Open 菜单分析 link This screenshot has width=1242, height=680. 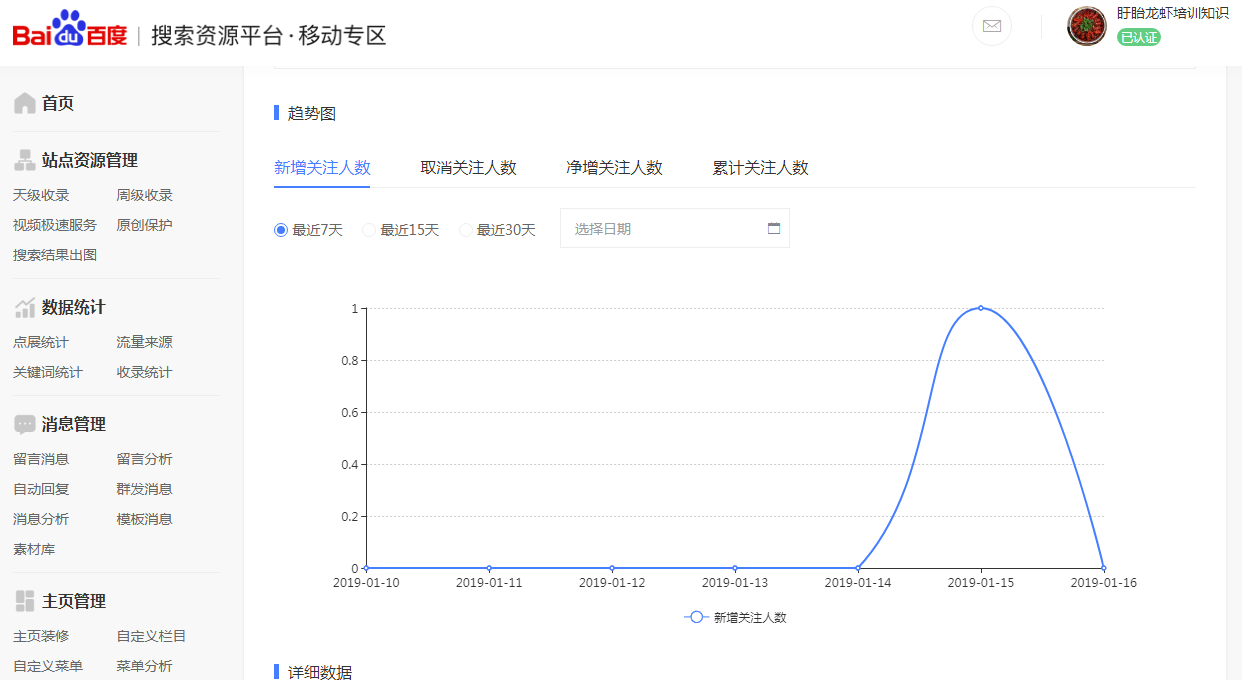coord(144,666)
